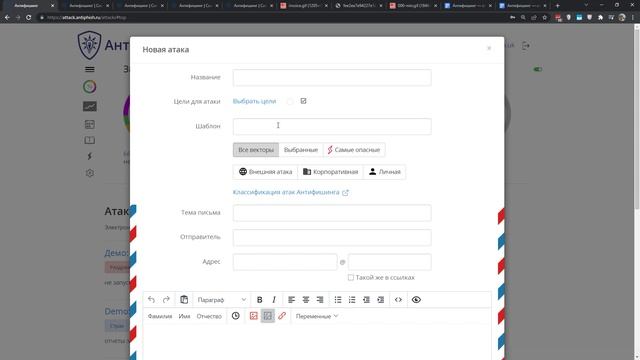
Task: Click the logout icon in page header
Action: click(x=526, y=46)
